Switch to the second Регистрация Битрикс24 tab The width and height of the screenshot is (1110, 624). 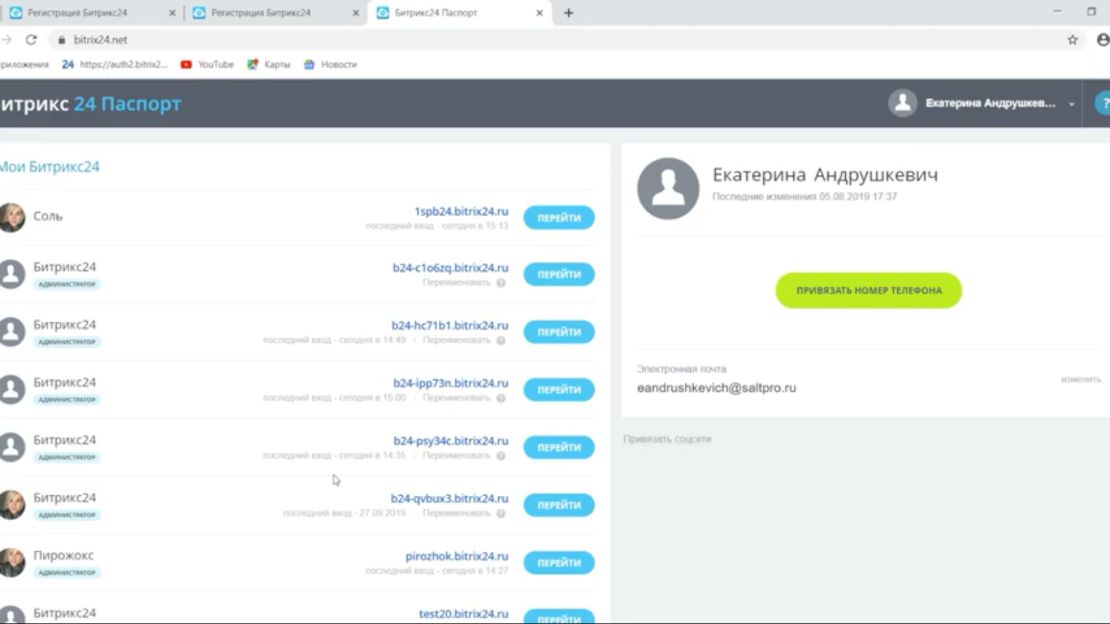pyautogui.click(x=276, y=13)
